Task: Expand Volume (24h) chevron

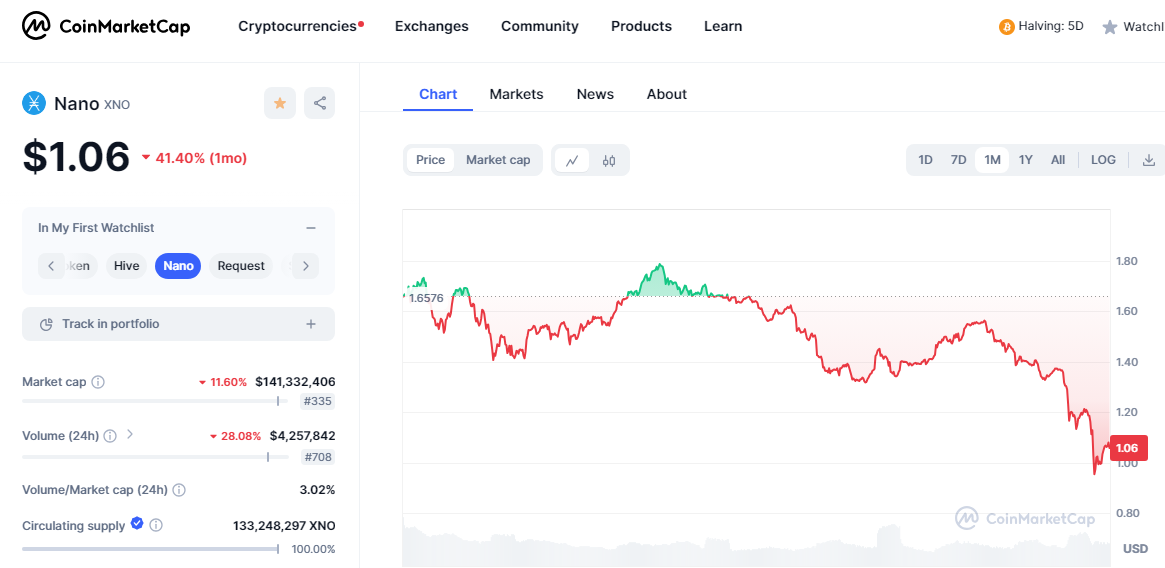Action: pyautogui.click(x=130, y=434)
